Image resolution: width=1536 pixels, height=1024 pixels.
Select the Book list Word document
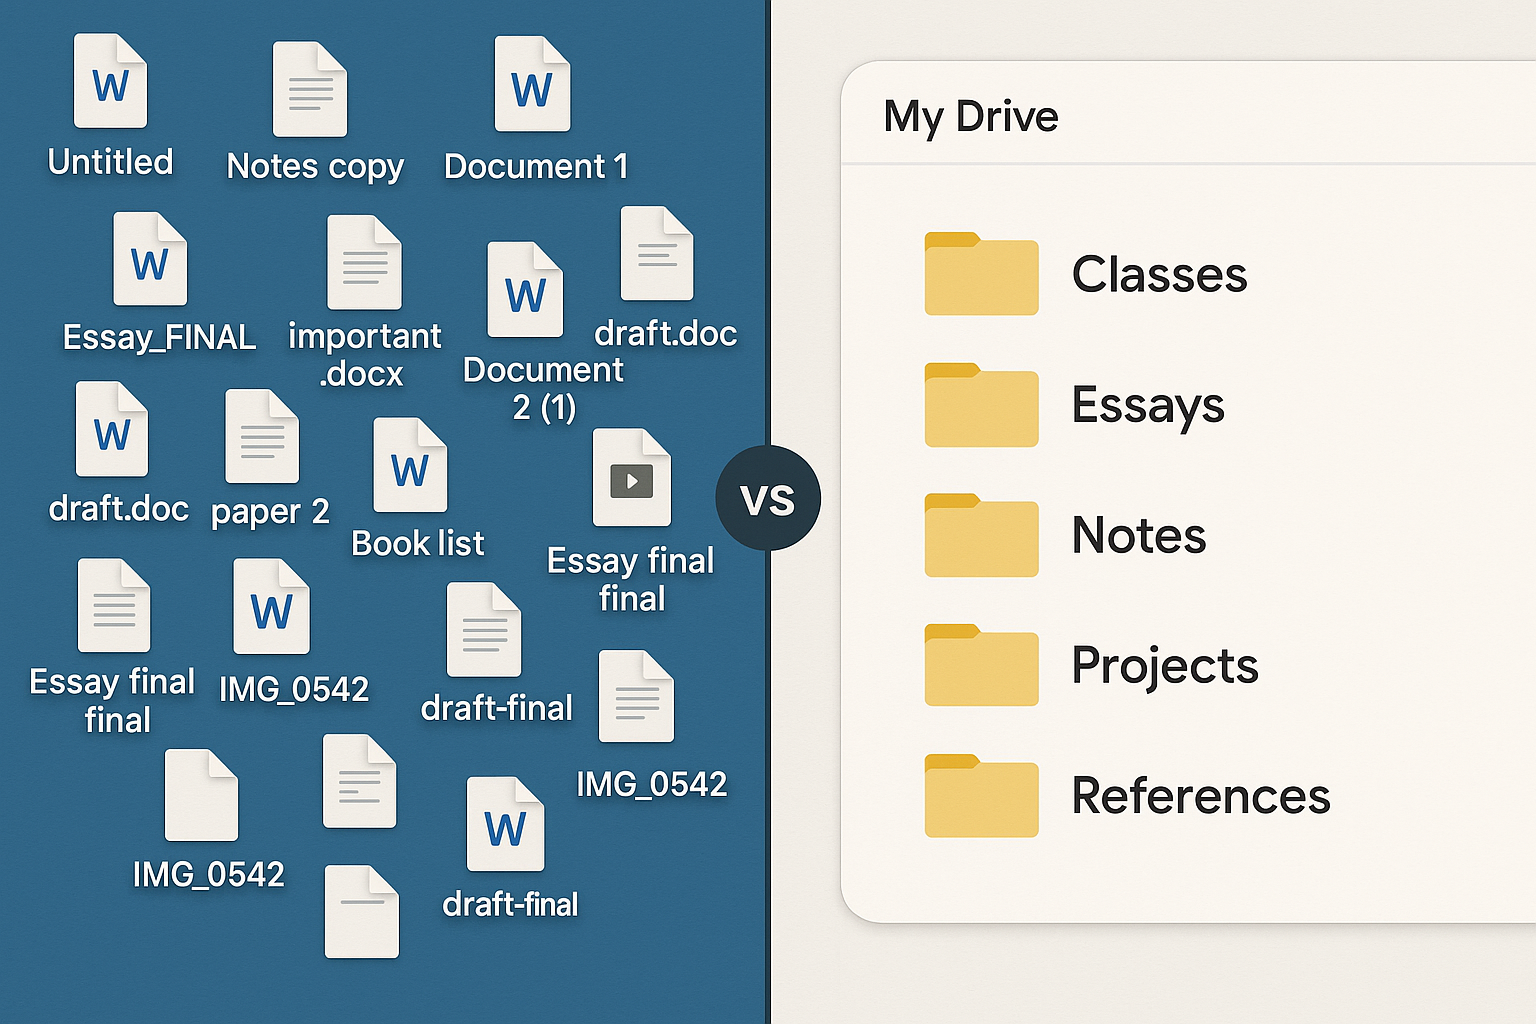point(408,465)
